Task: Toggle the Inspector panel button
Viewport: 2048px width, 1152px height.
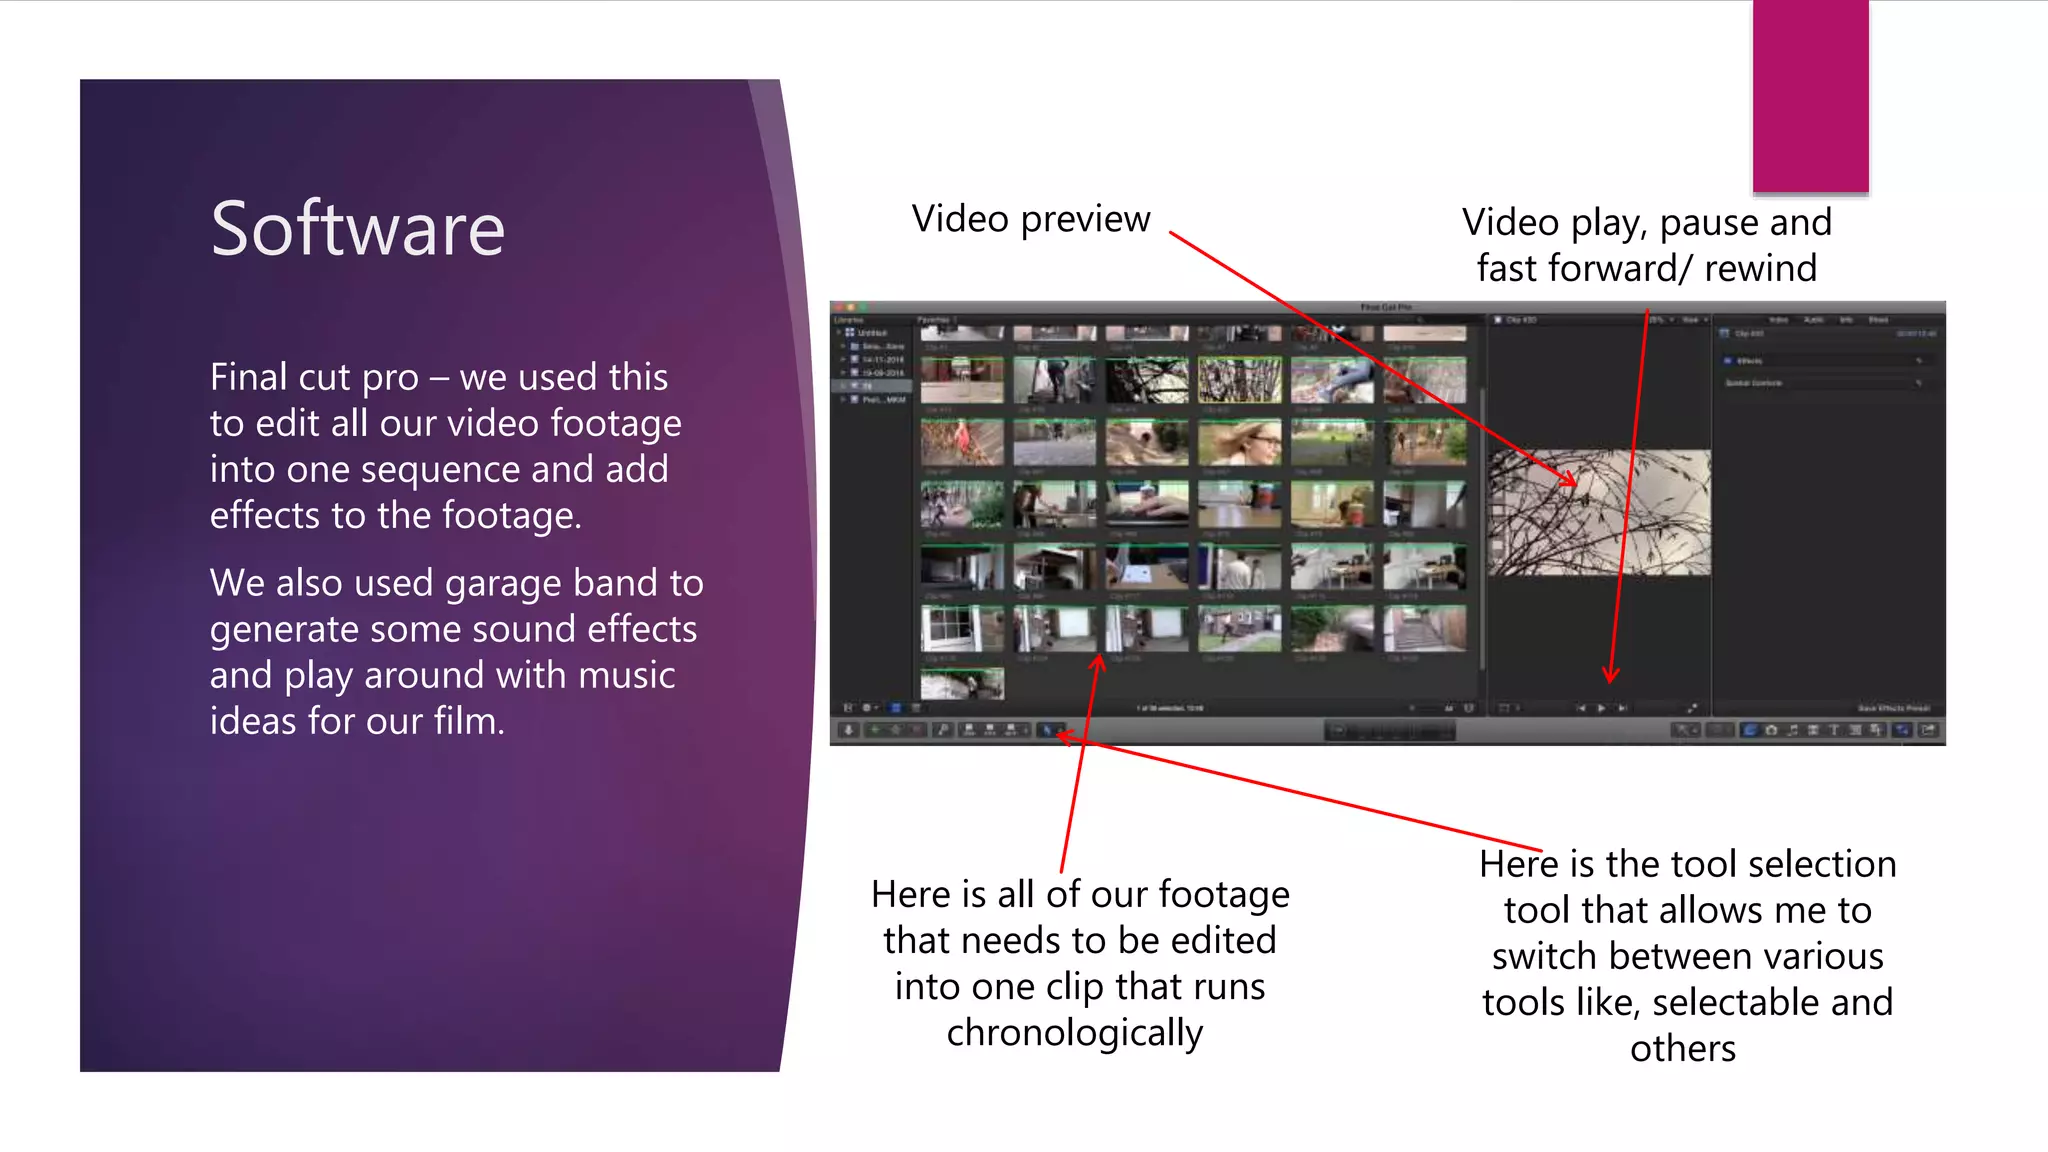Action: (x=1902, y=730)
